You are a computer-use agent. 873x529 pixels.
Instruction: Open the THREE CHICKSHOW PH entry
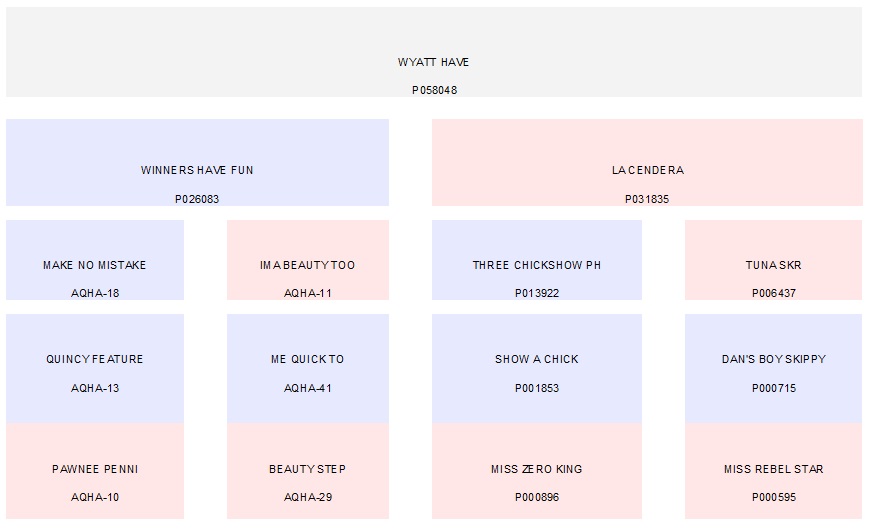tap(536, 260)
